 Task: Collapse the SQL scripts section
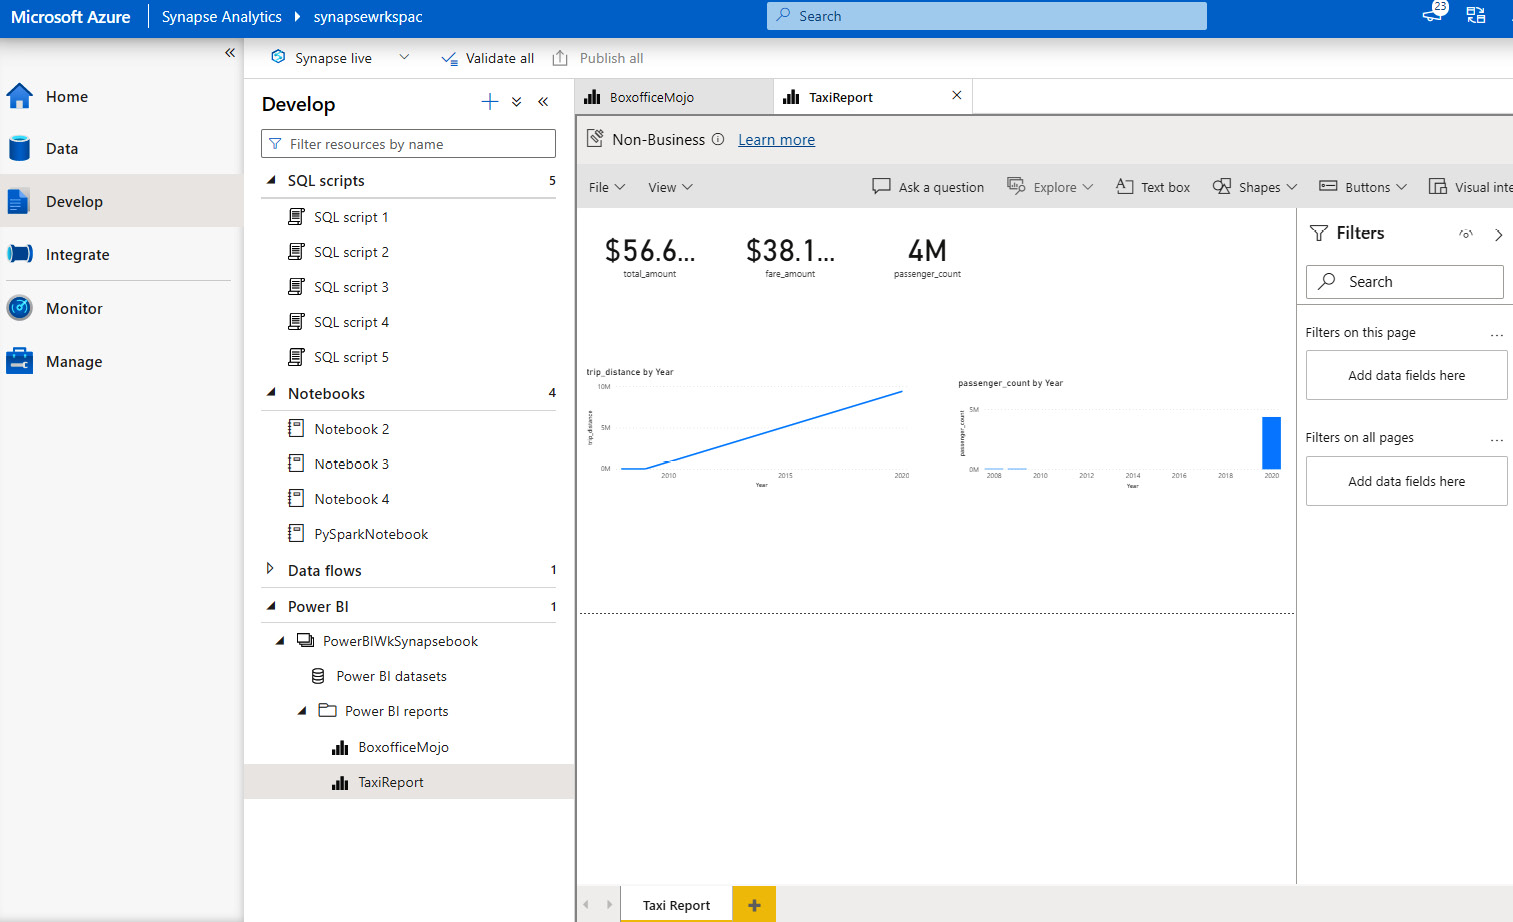click(x=271, y=181)
